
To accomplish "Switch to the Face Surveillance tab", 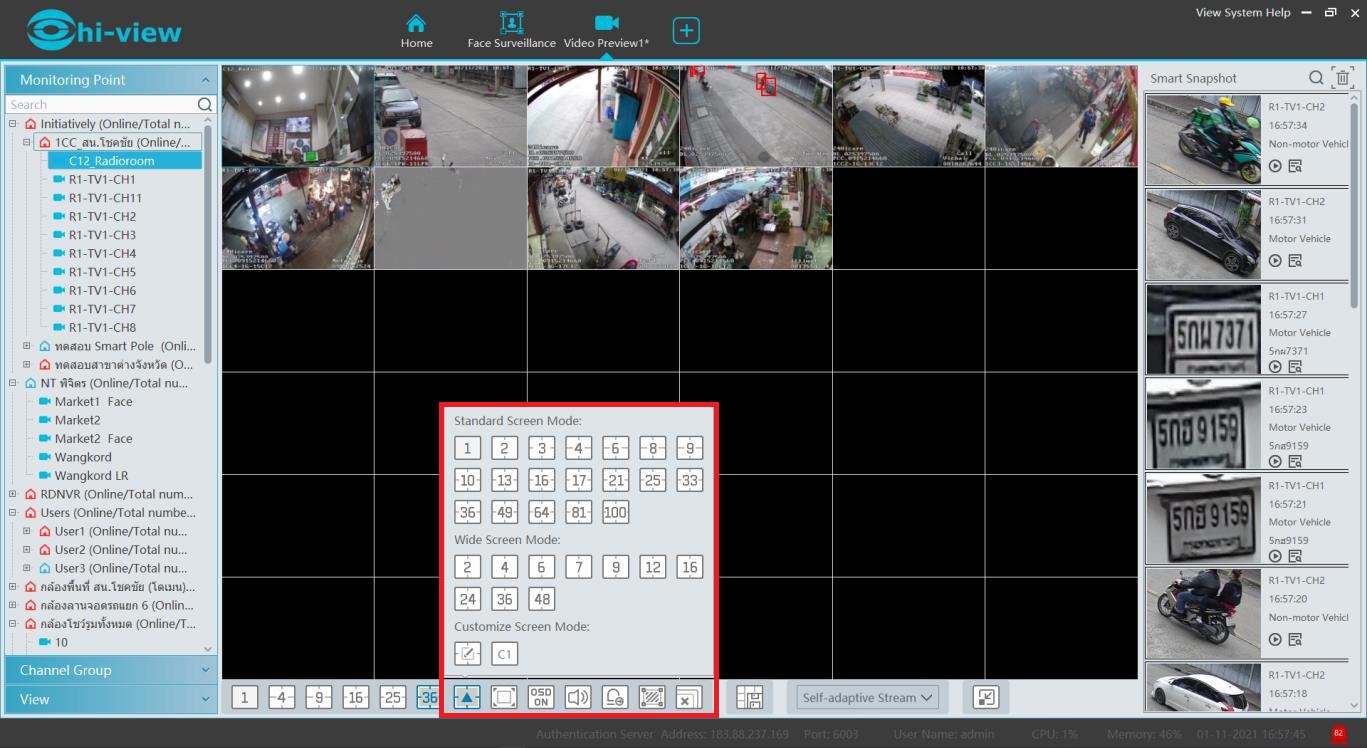I will pos(511,30).
